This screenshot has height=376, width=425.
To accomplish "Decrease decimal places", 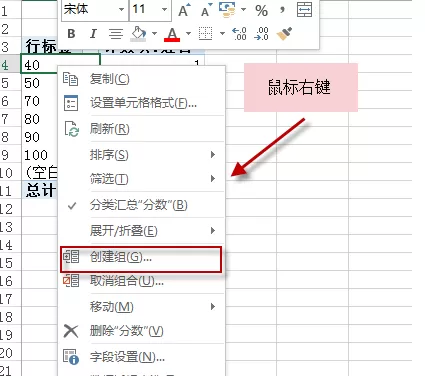I will [x=261, y=34].
